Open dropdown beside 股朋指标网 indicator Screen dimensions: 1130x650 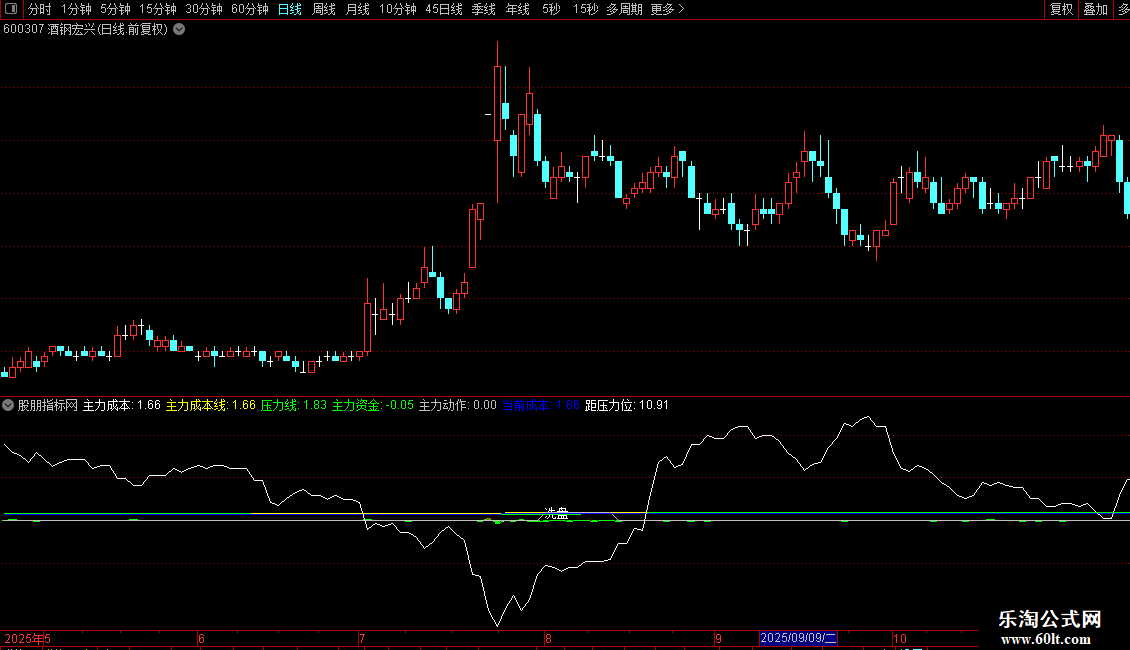[x=8, y=405]
